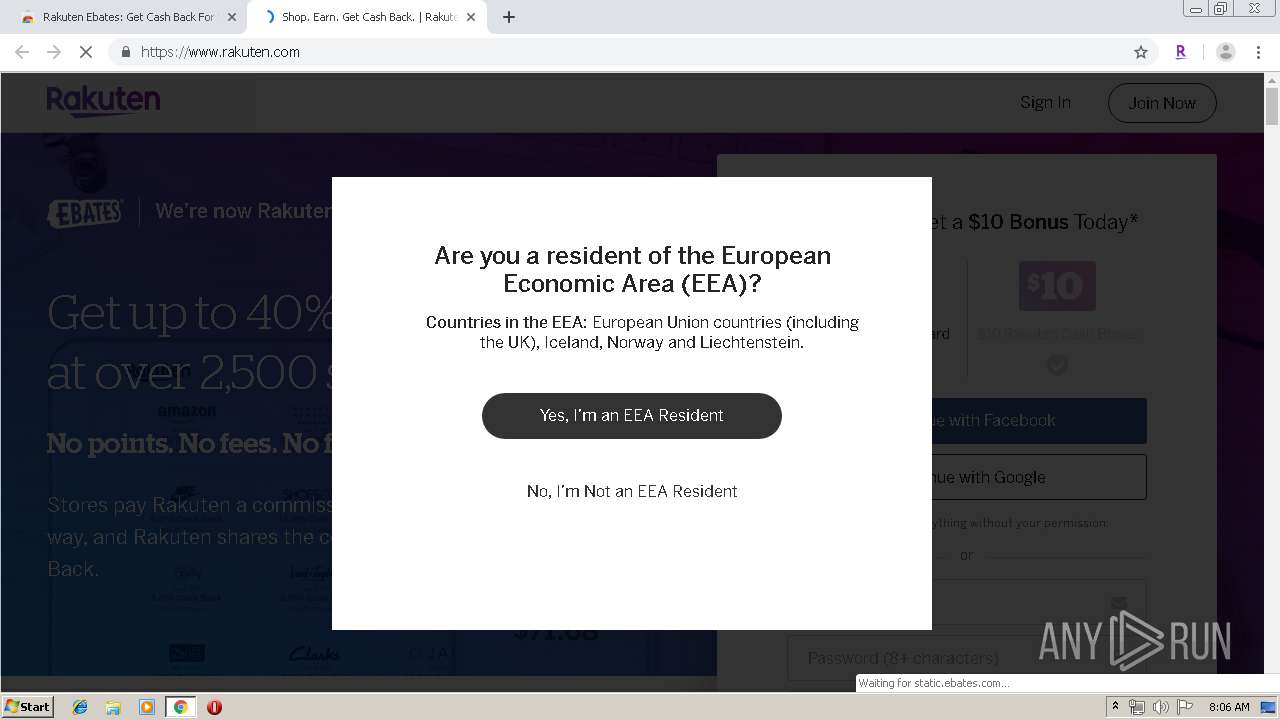Click the Show desktop tray button
Image resolution: width=1280 pixels, height=720 pixels.
1270,707
